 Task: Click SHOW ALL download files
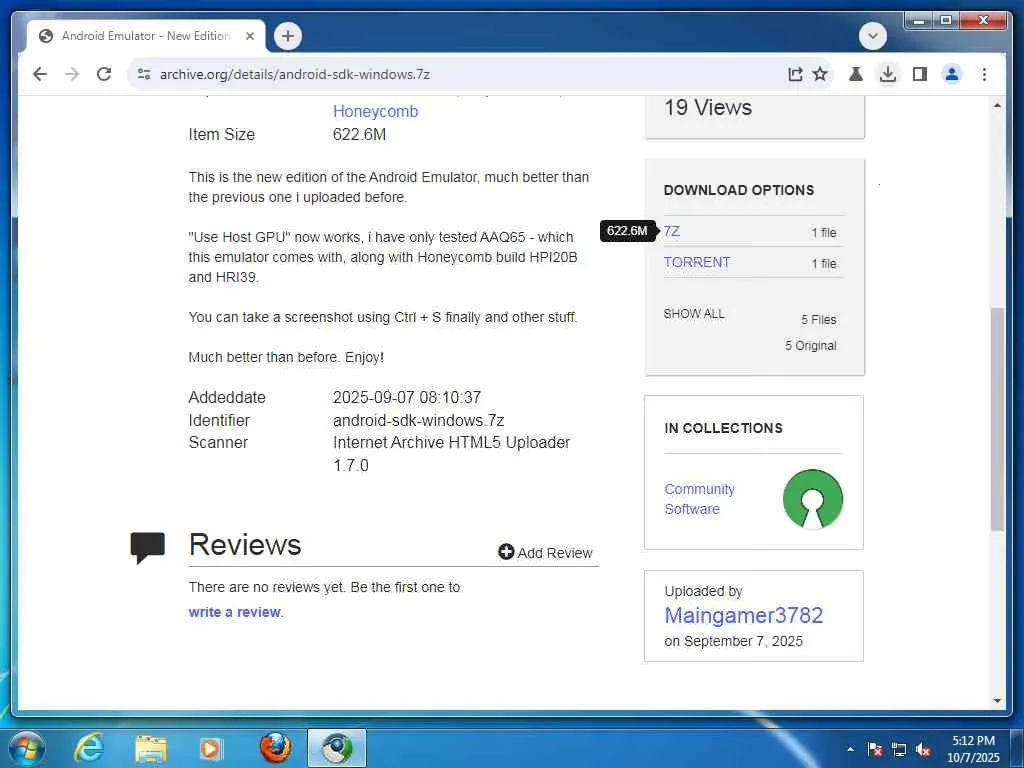point(694,313)
